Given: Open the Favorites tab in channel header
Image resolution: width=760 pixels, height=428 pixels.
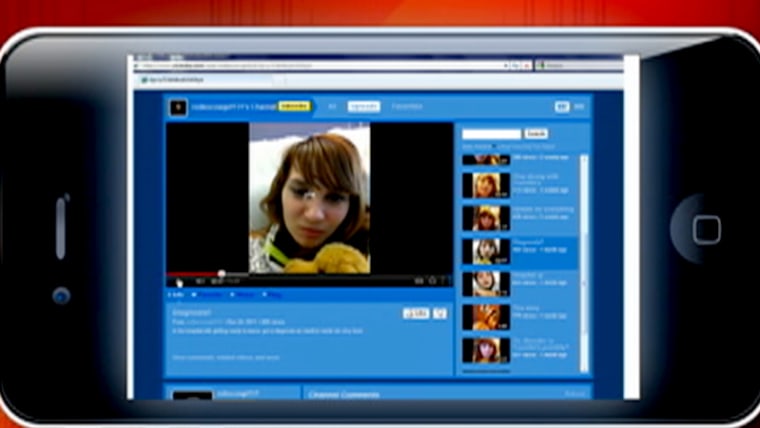Looking at the screenshot, I should [x=406, y=106].
